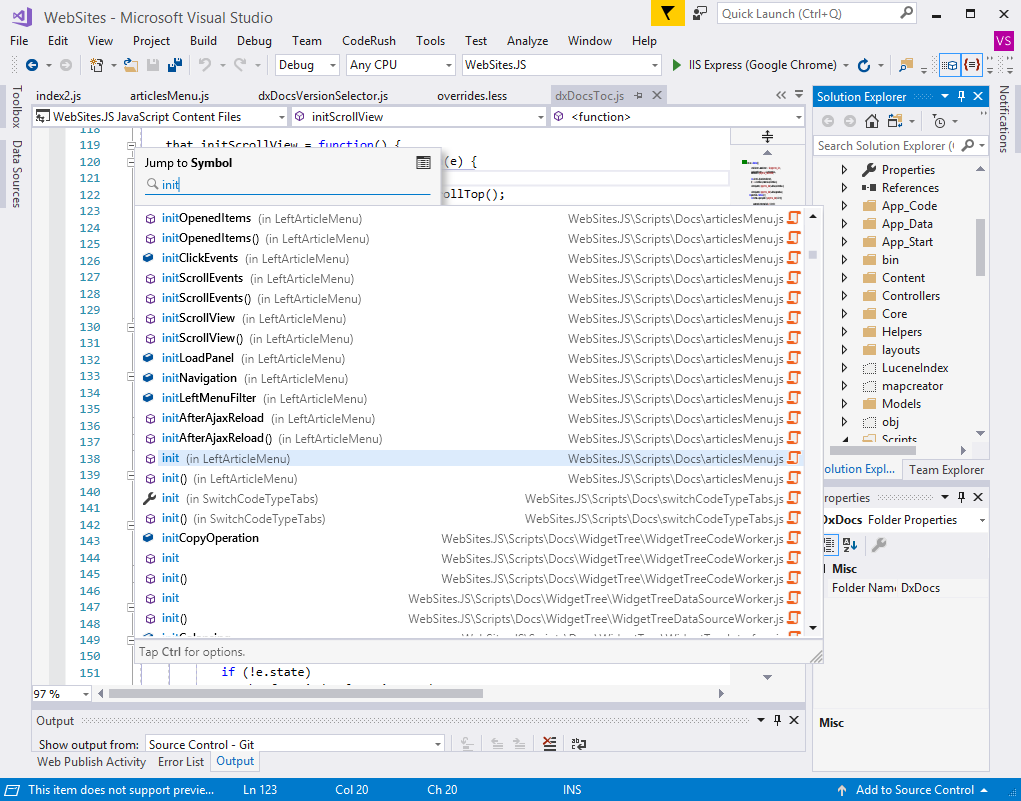Pin the Output window
Image resolution: width=1021 pixels, height=801 pixels.
[777, 719]
